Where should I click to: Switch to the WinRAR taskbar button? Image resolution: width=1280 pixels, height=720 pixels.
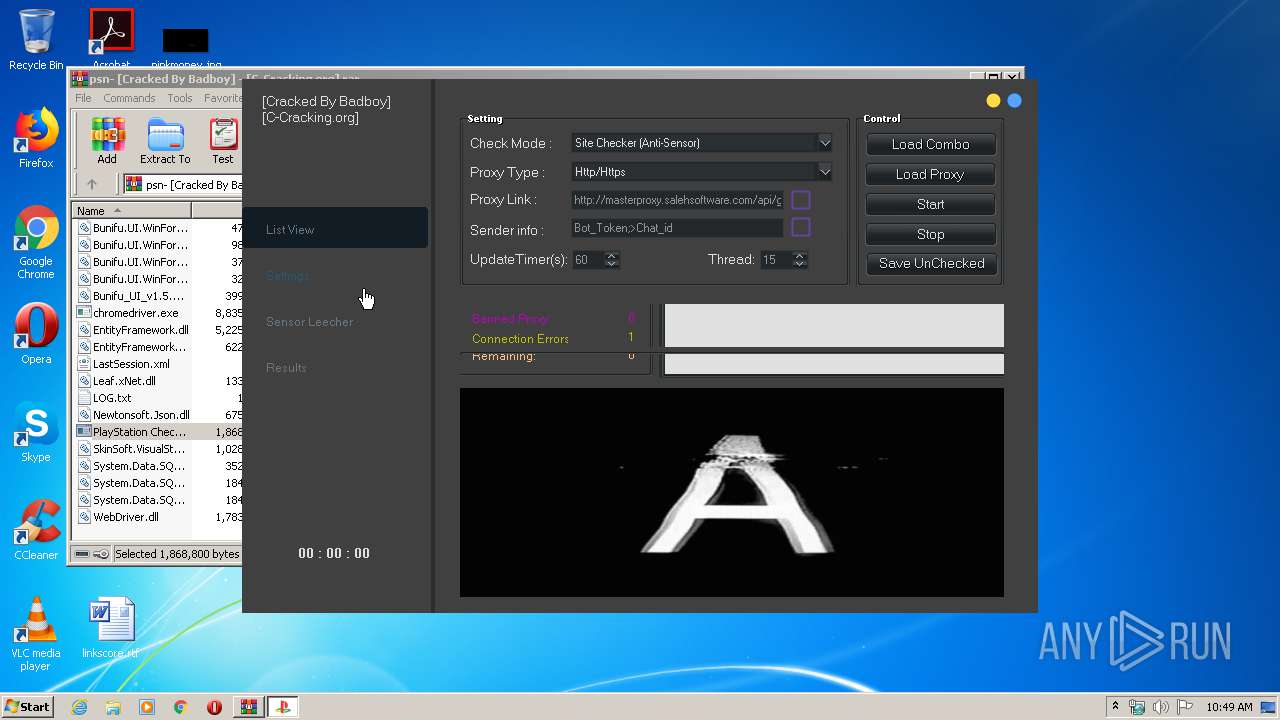pos(248,707)
